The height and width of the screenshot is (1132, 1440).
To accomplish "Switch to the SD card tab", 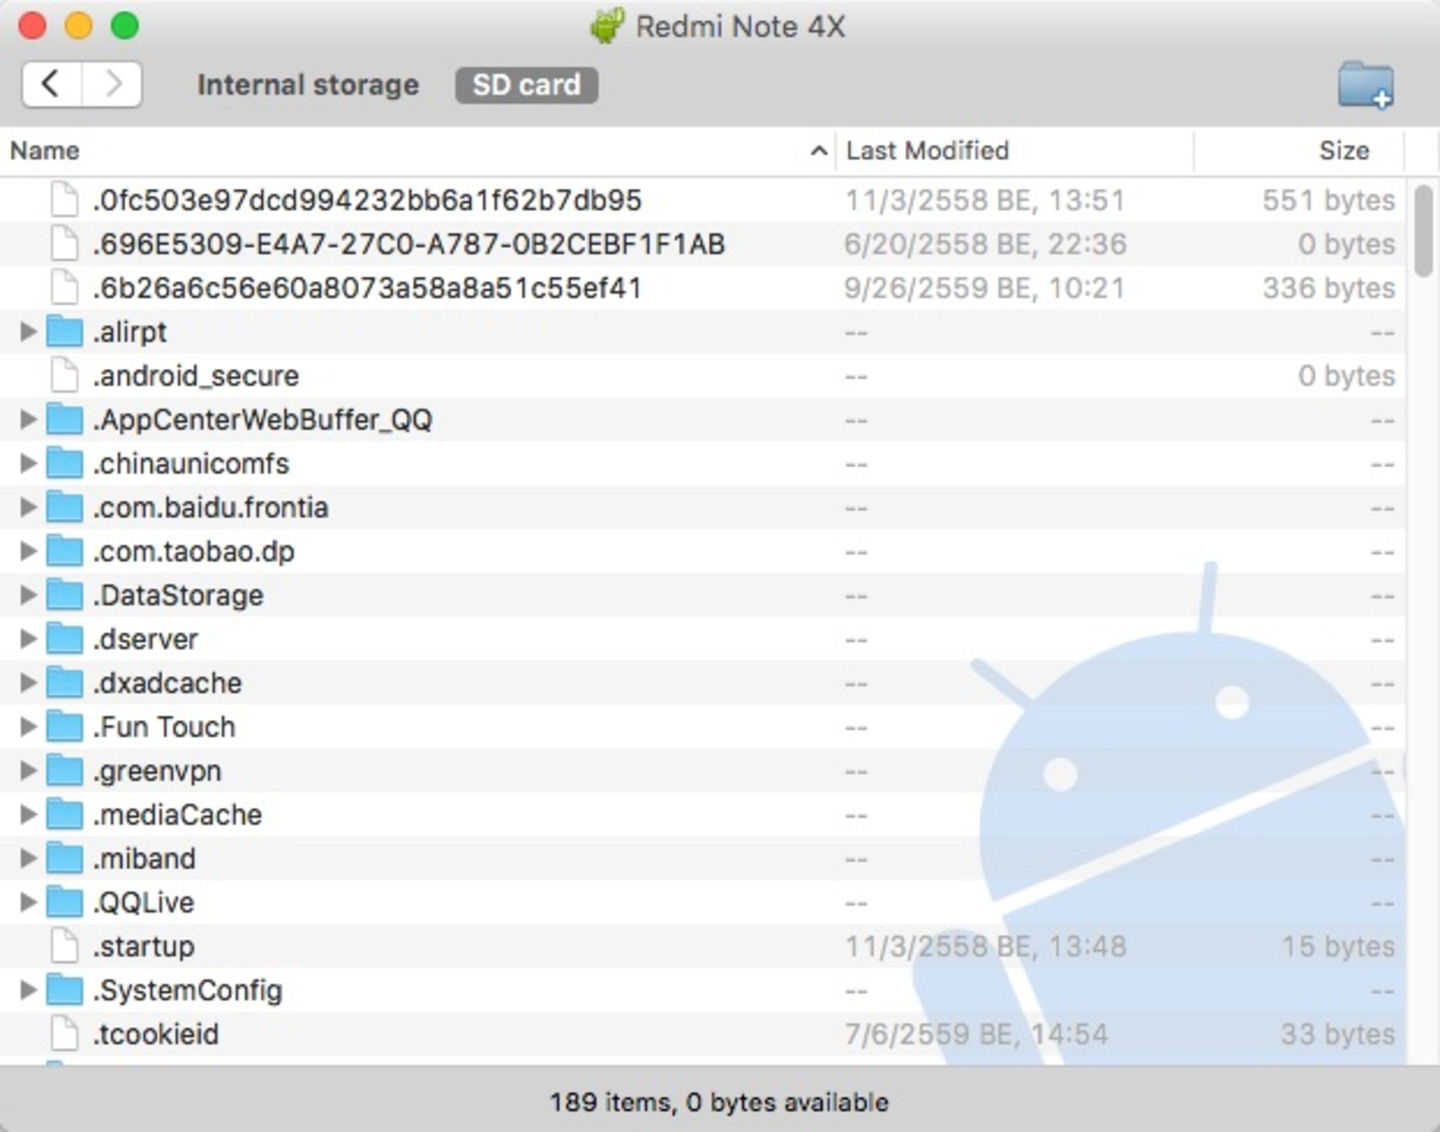I will (x=526, y=85).
